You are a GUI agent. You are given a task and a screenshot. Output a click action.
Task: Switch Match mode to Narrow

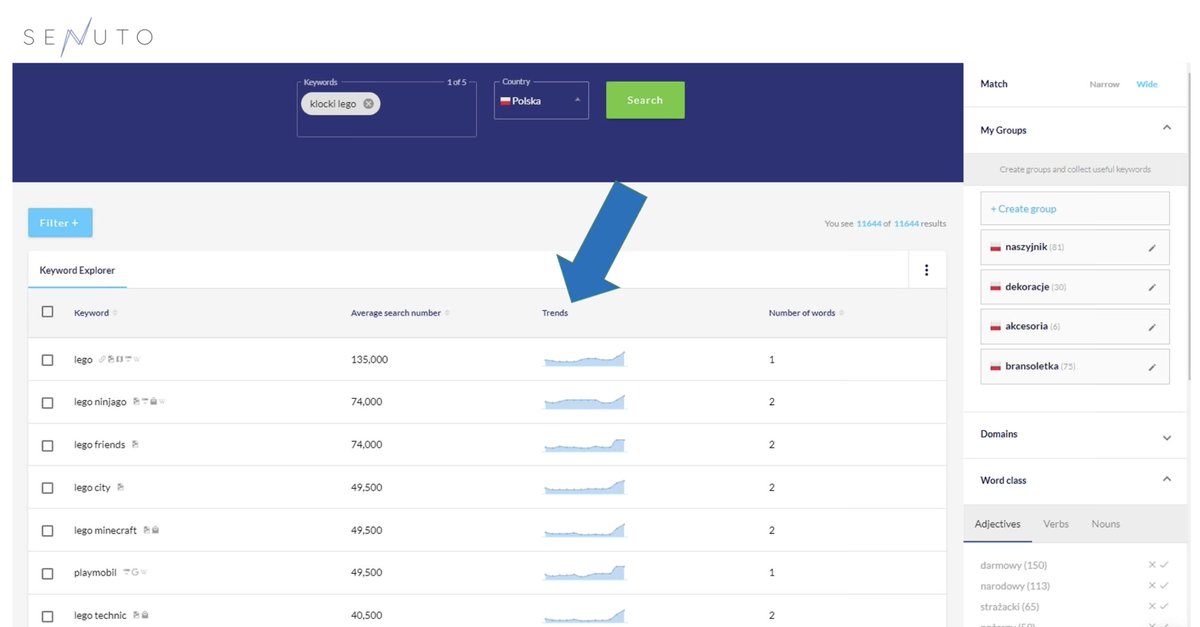[1104, 85]
